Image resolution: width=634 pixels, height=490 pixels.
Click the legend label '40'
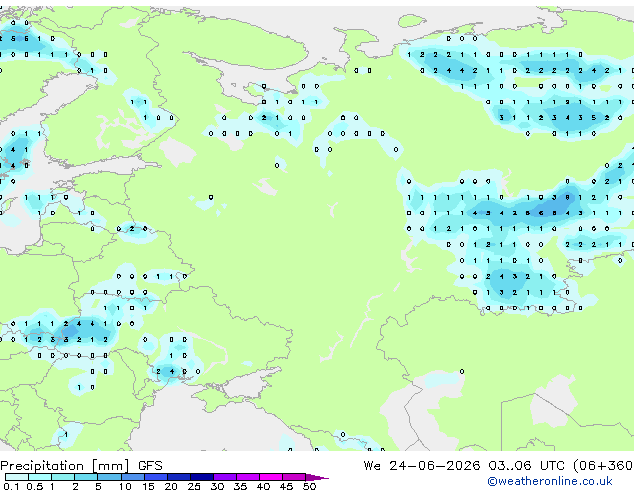pyautogui.click(x=263, y=486)
